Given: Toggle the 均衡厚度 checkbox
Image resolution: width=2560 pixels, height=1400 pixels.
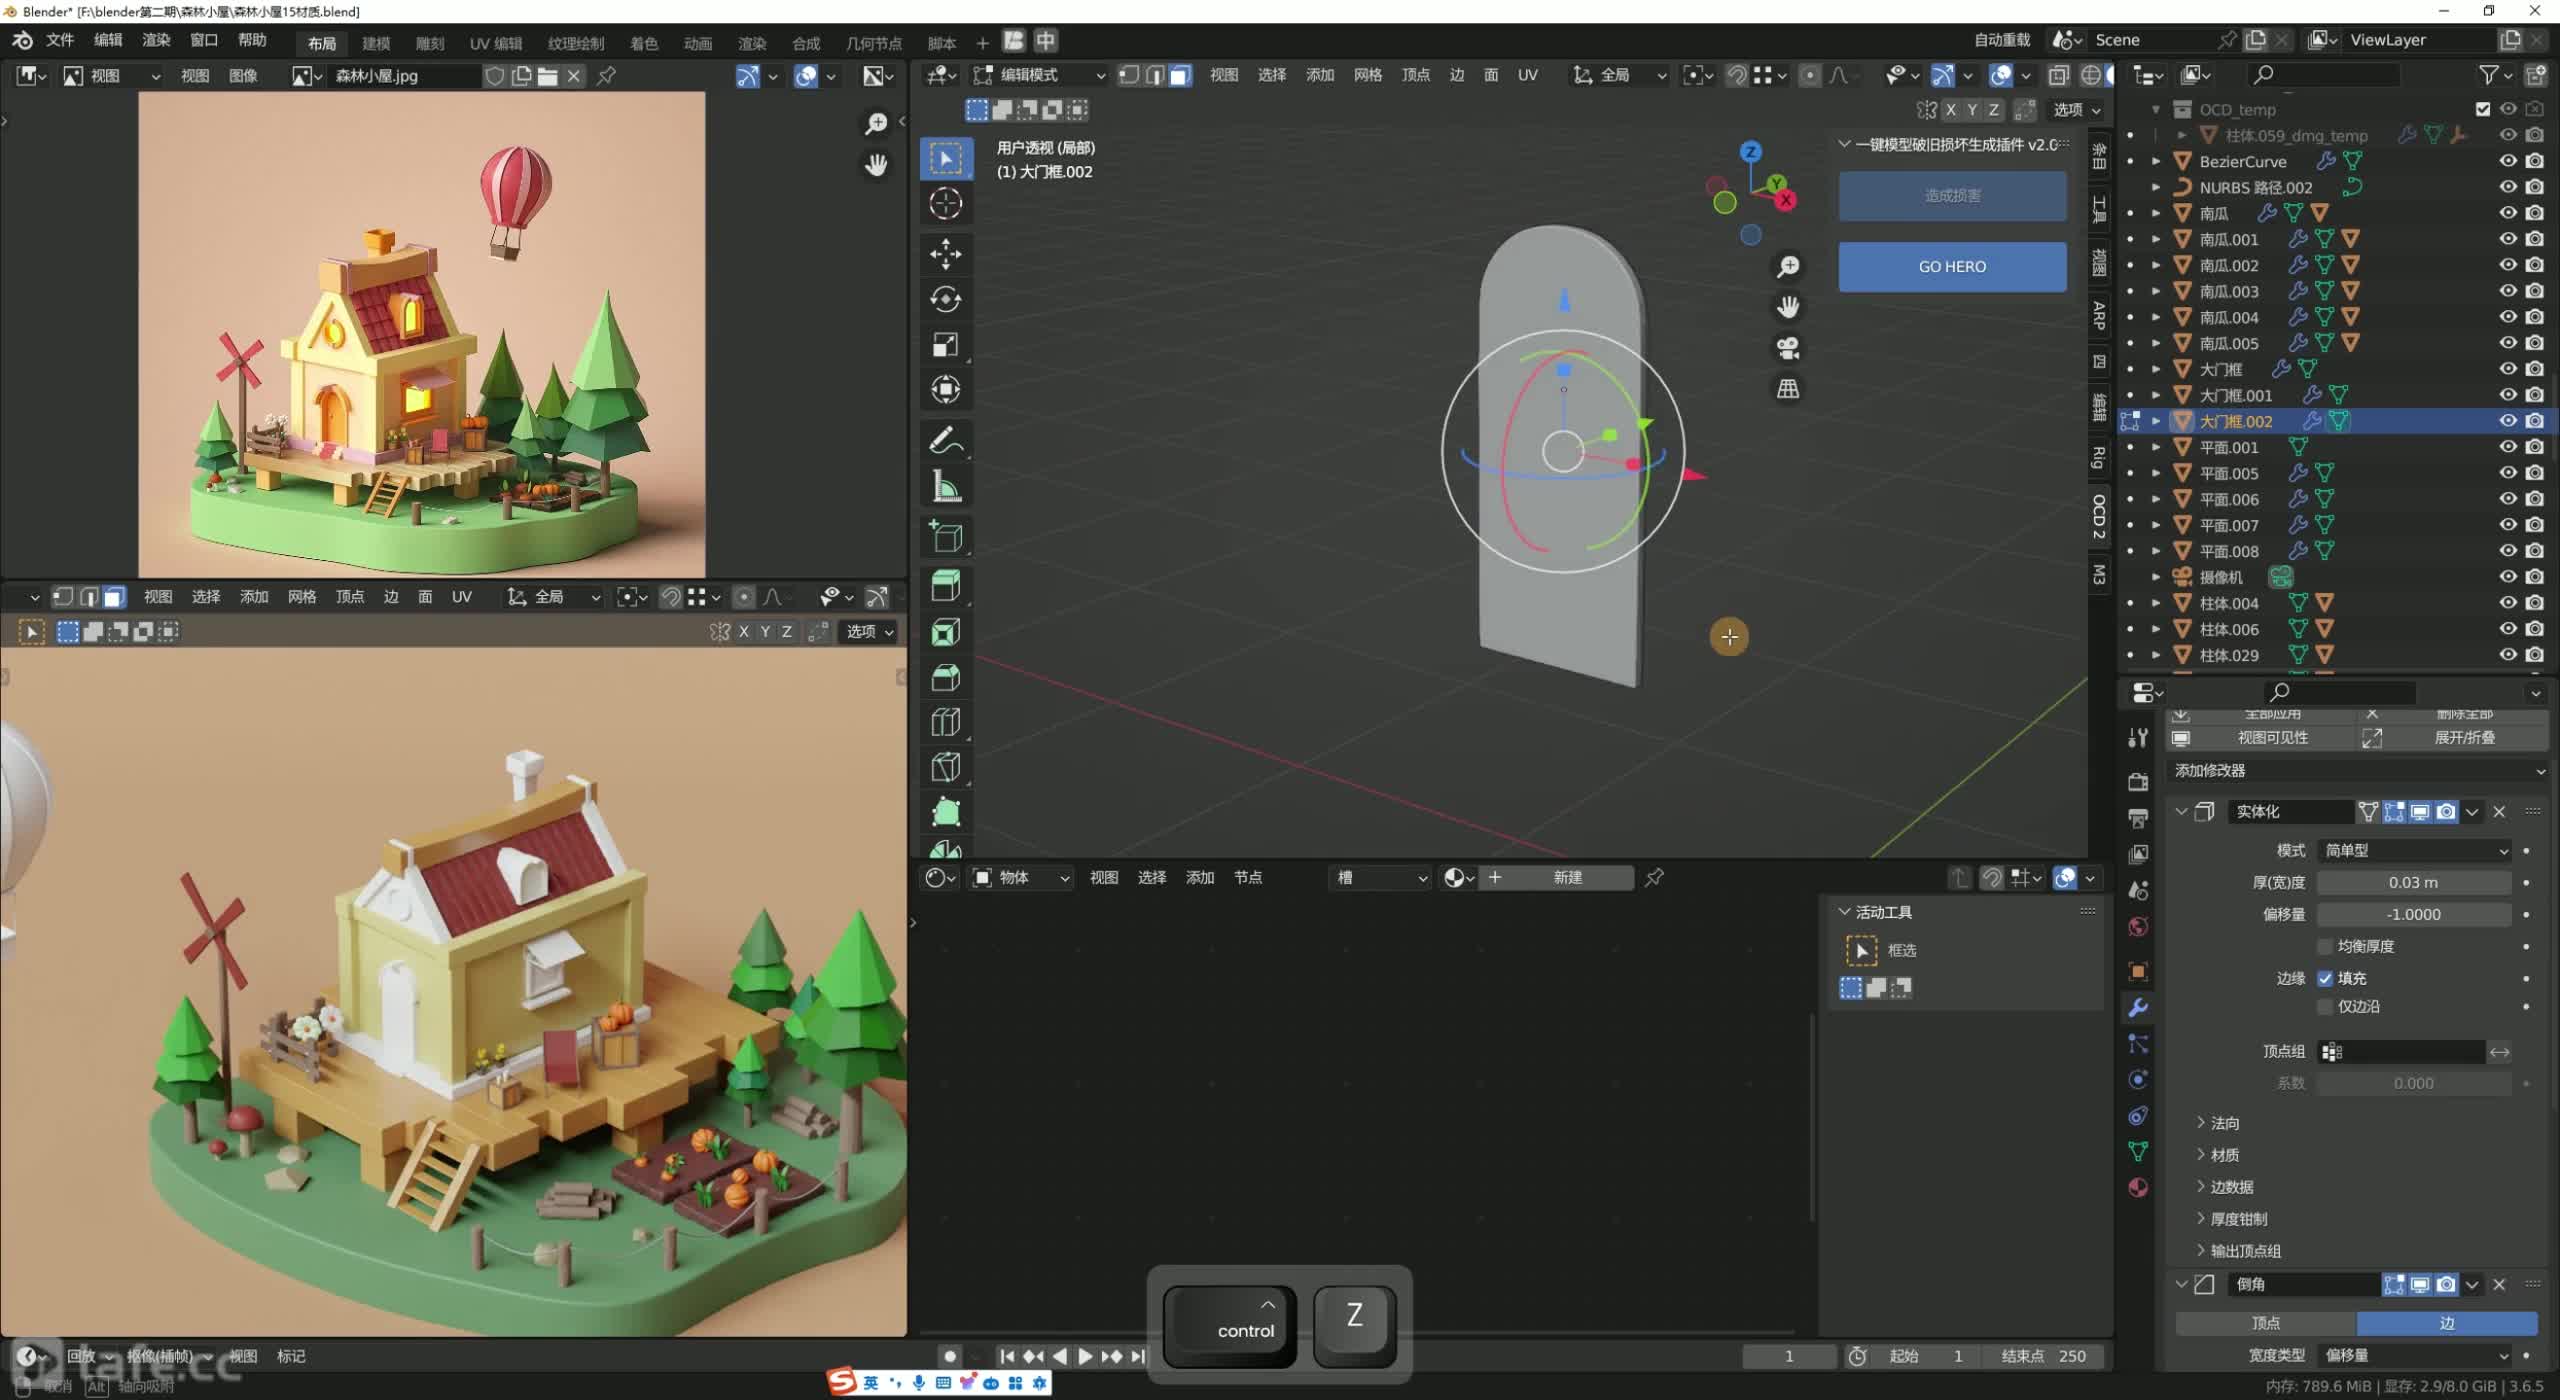Looking at the screenshot, I should [2325, 946].
